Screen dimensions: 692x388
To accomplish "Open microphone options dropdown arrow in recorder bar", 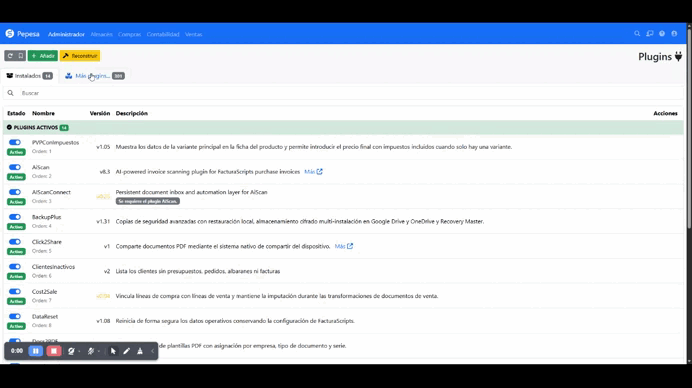I will (99, 351).
